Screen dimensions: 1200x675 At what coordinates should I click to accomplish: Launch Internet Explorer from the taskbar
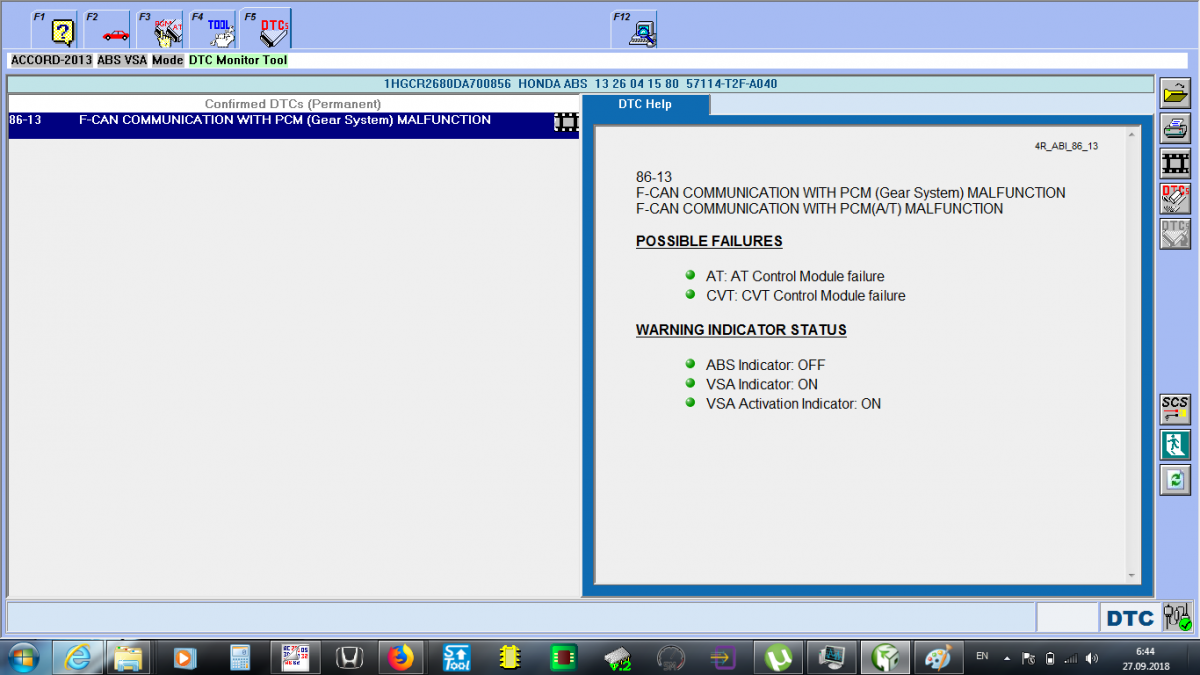tap(77, 657)
